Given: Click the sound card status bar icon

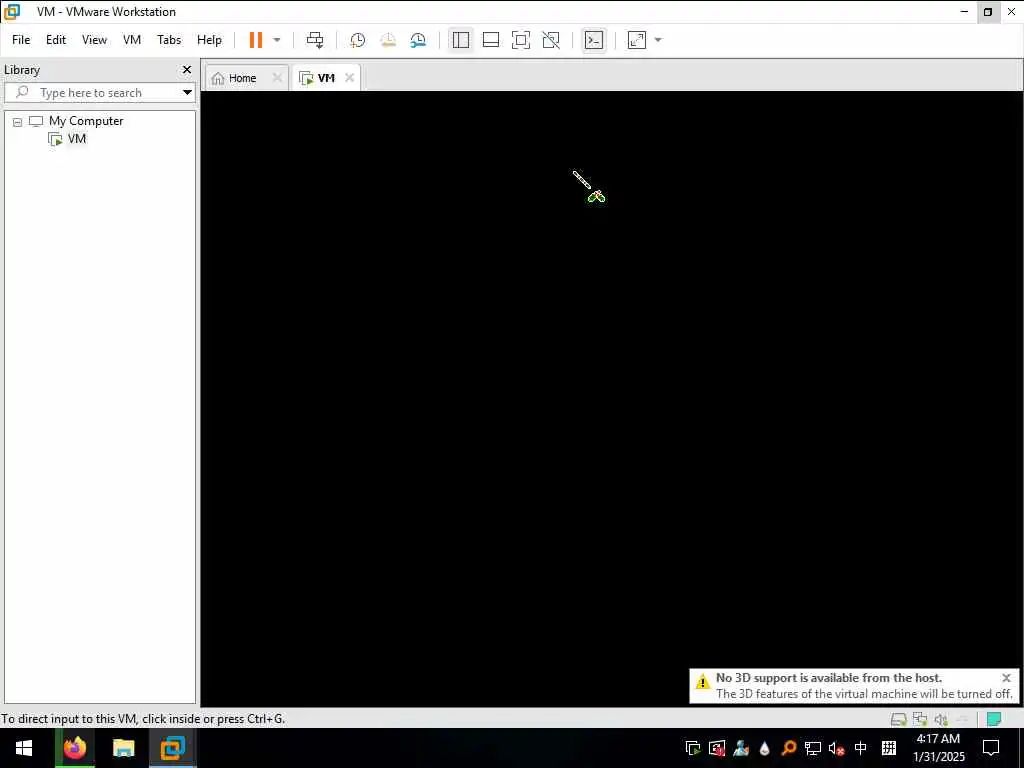Looking at the screenshot, I should (x=941, y=719).
